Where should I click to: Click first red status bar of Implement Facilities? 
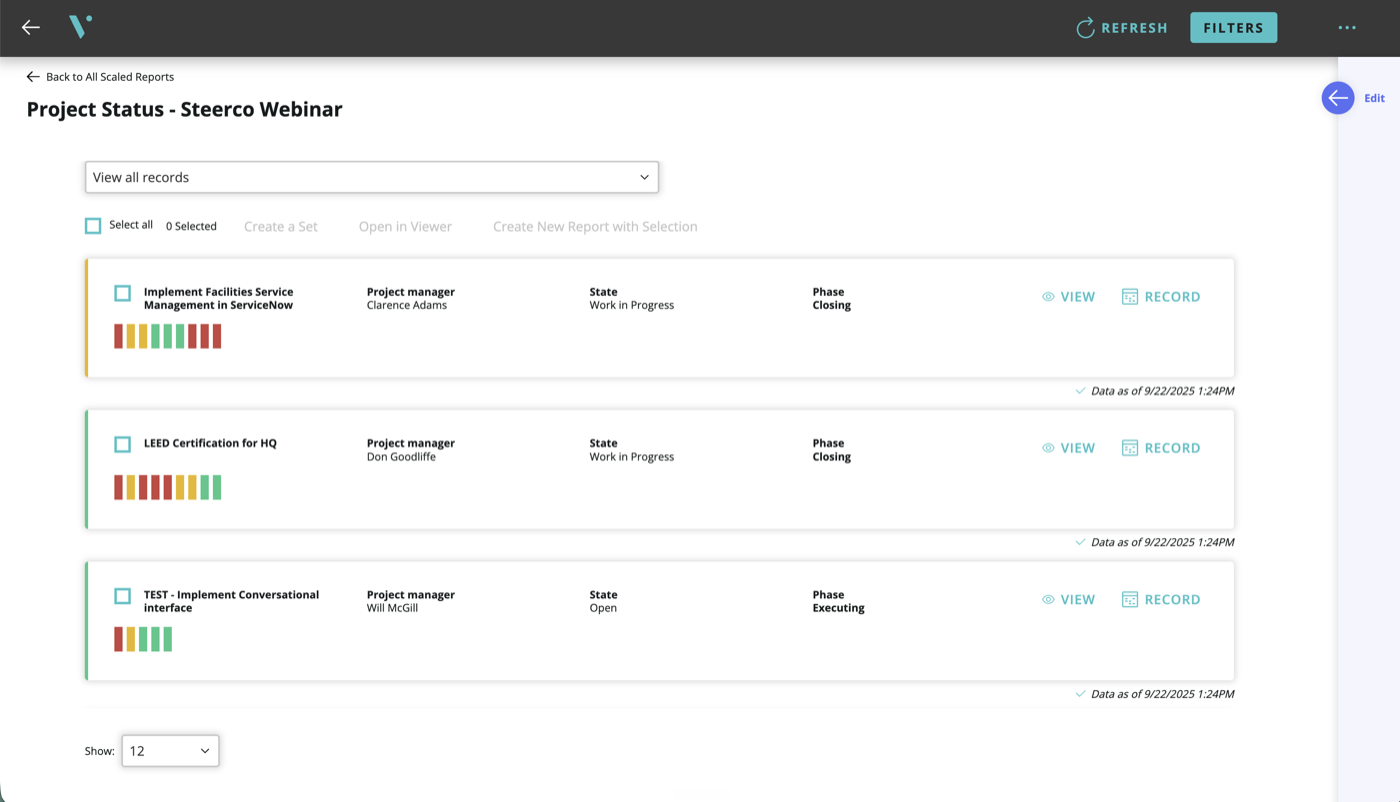click(118, 336)
